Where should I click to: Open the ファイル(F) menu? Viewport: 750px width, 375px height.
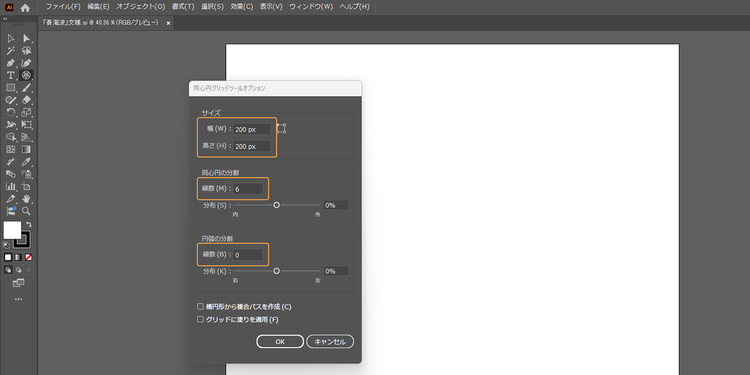point(63,7)
